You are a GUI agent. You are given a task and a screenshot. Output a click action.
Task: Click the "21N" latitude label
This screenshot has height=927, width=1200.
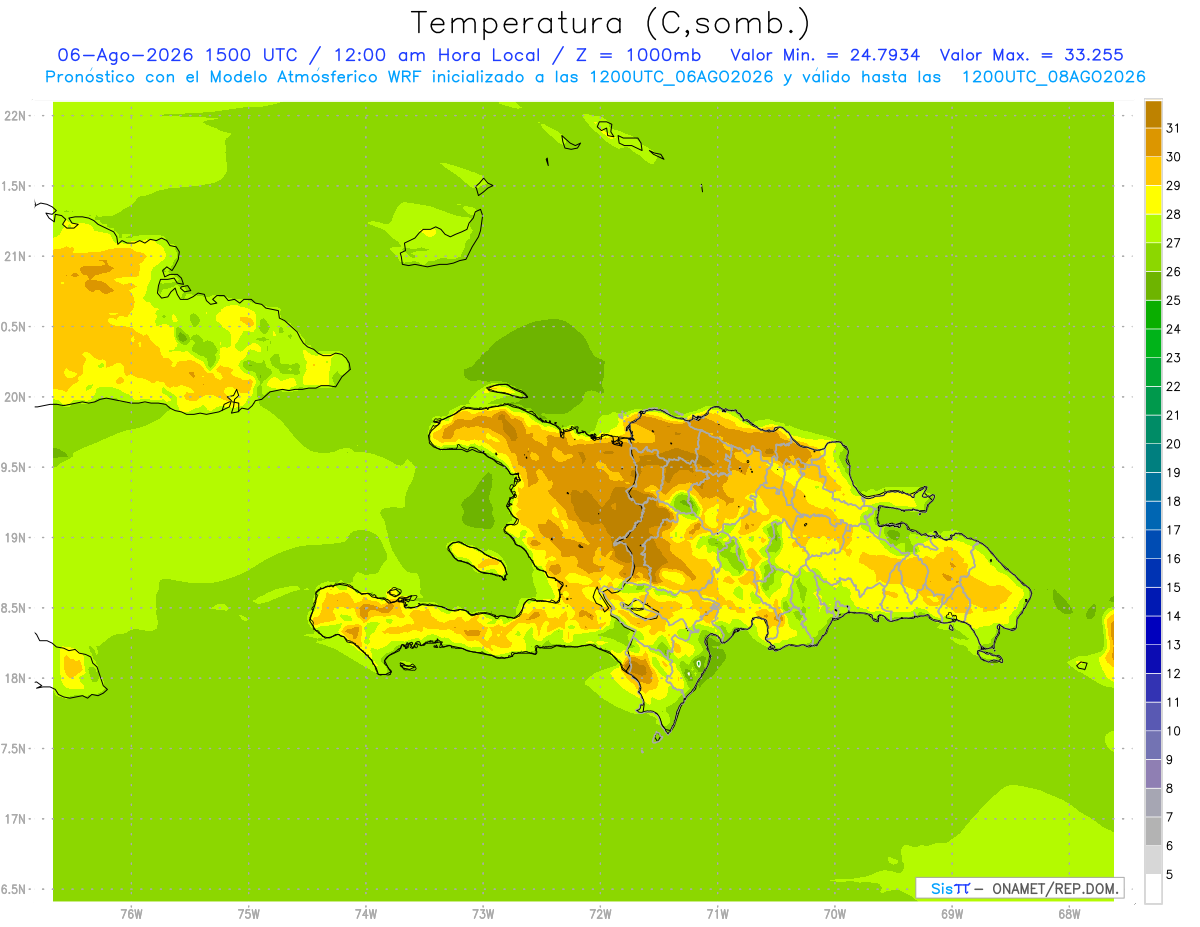15,256
